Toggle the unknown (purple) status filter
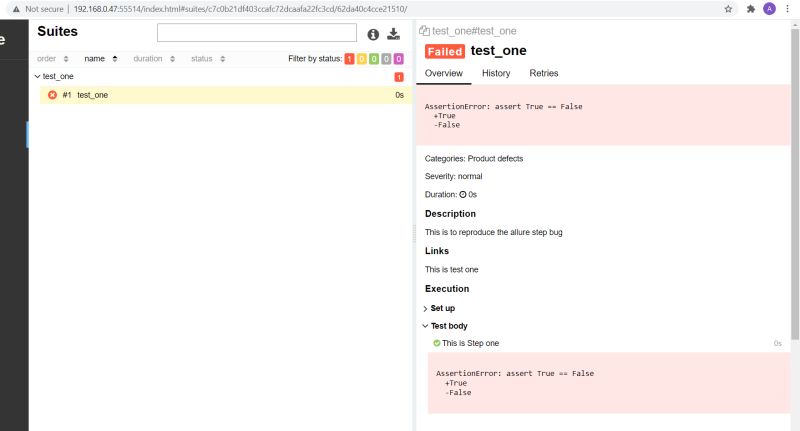Screen dimensions: 800x431 [398, 59]
